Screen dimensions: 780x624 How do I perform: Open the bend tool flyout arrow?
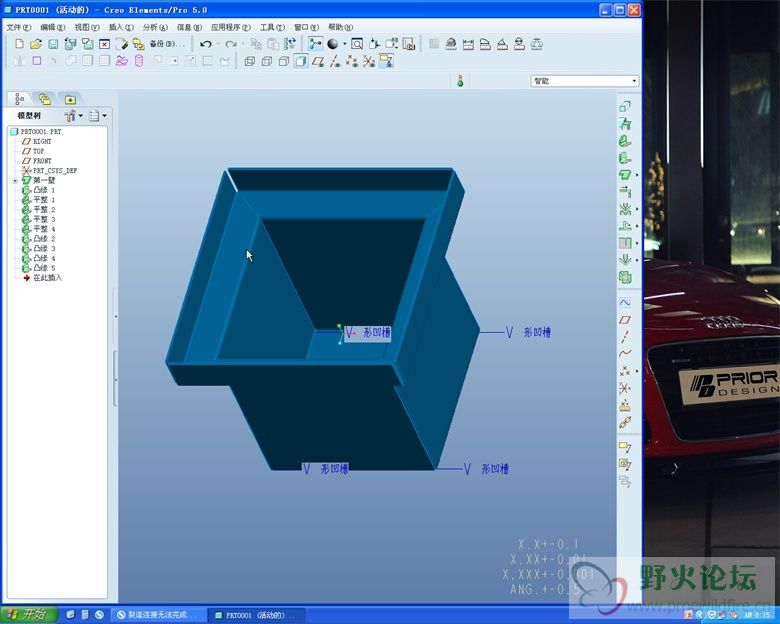(637, 209)
